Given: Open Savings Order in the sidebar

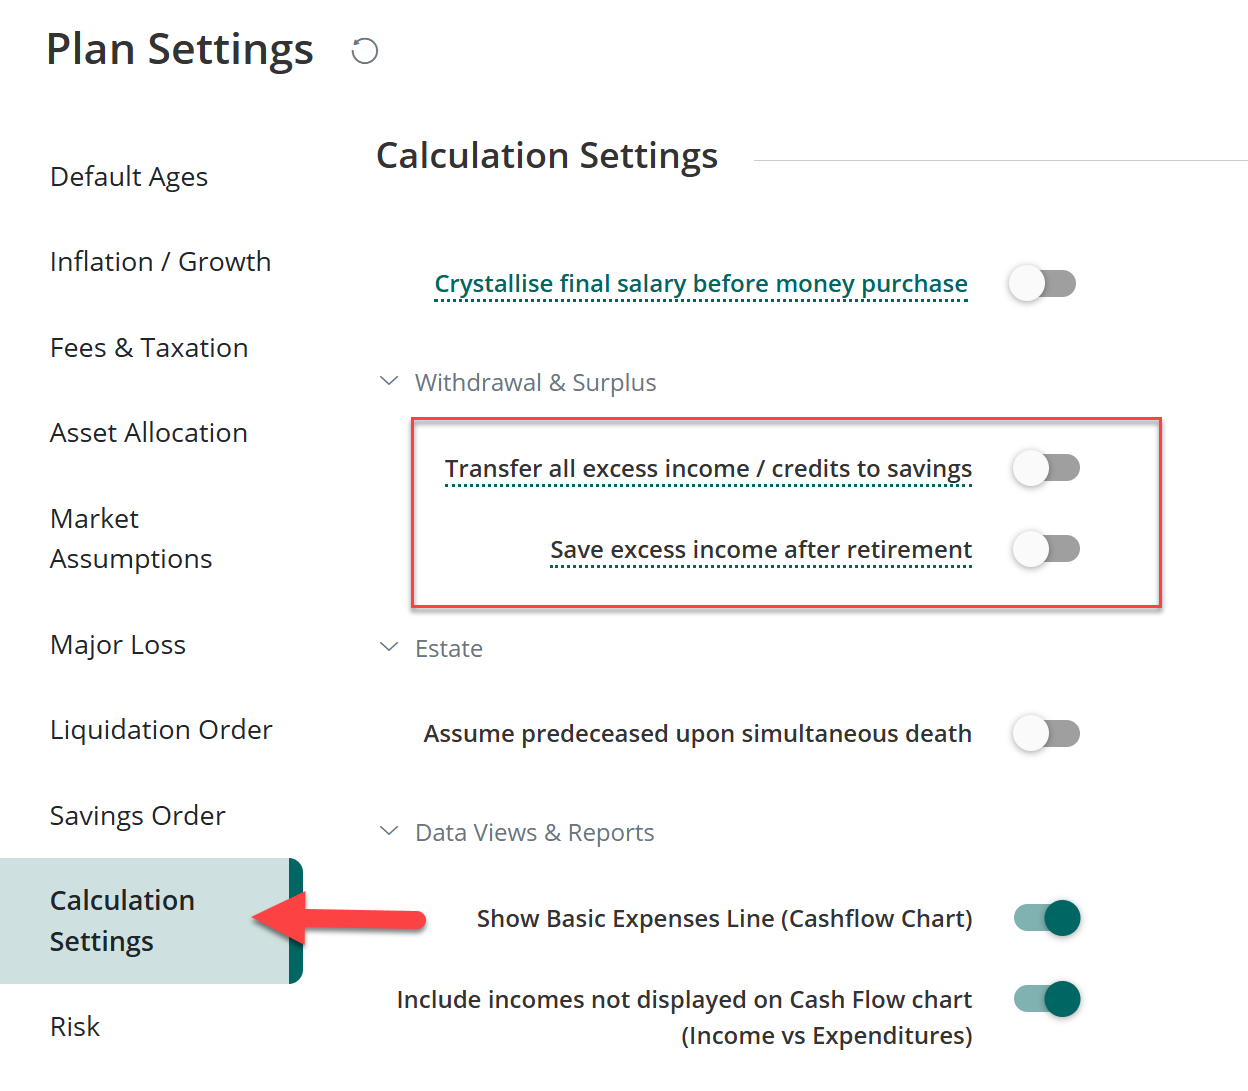Looking at the screenshot, I should [138, 815].
